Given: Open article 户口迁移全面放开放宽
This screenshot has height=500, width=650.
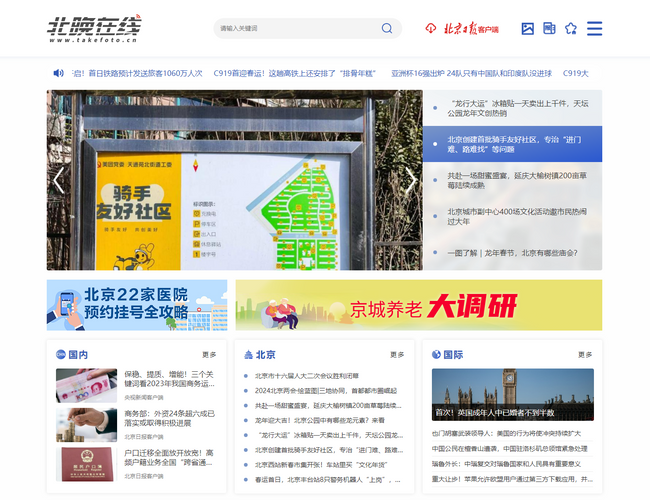Looking at the screenshot, I should (x=169, y=458).
